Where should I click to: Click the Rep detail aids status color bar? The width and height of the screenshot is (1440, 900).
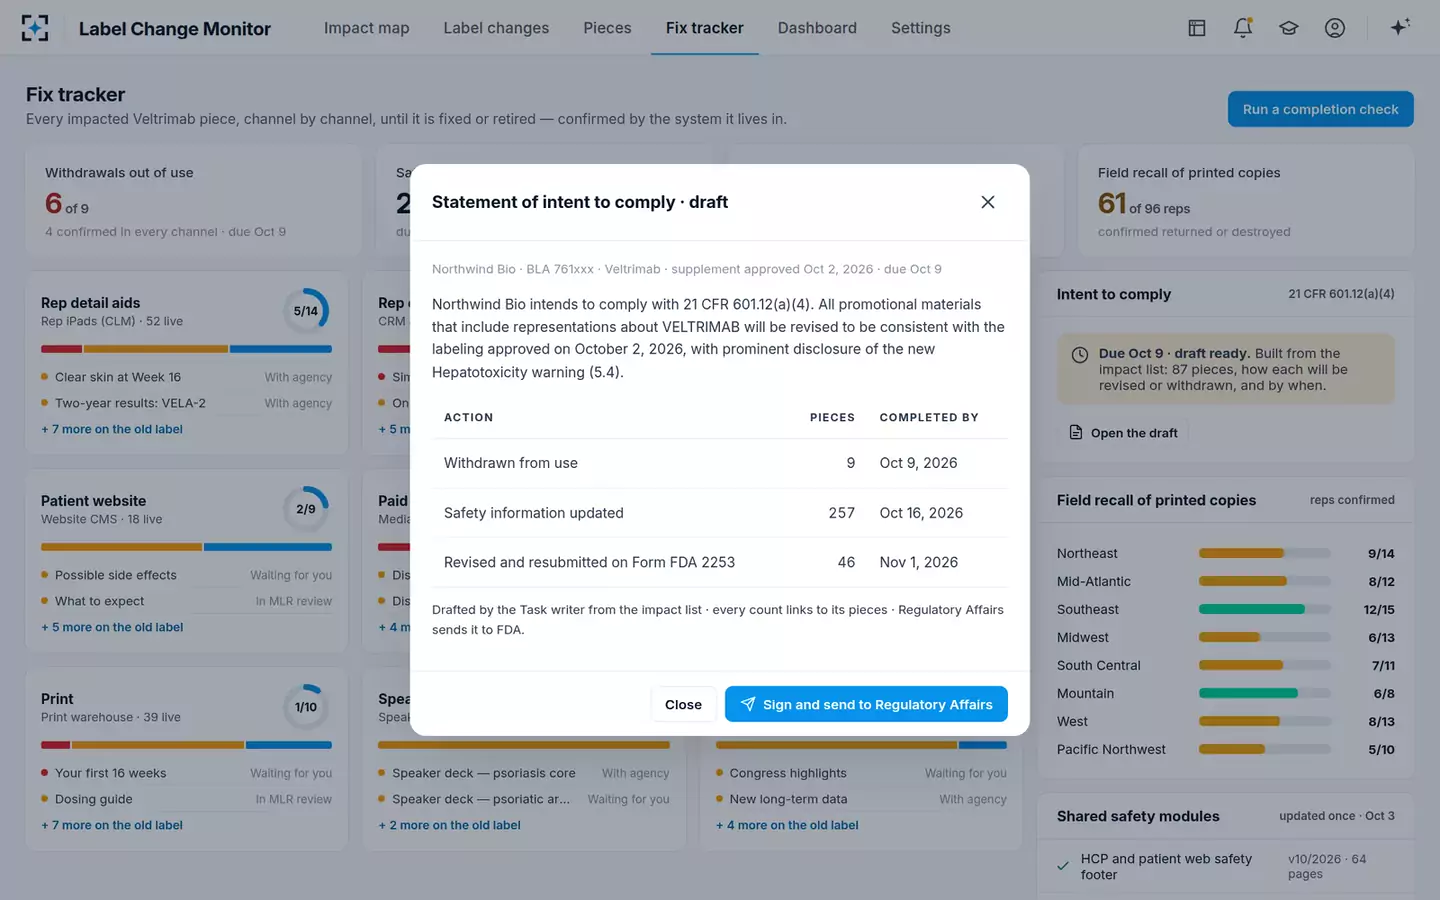coord(186,349)
